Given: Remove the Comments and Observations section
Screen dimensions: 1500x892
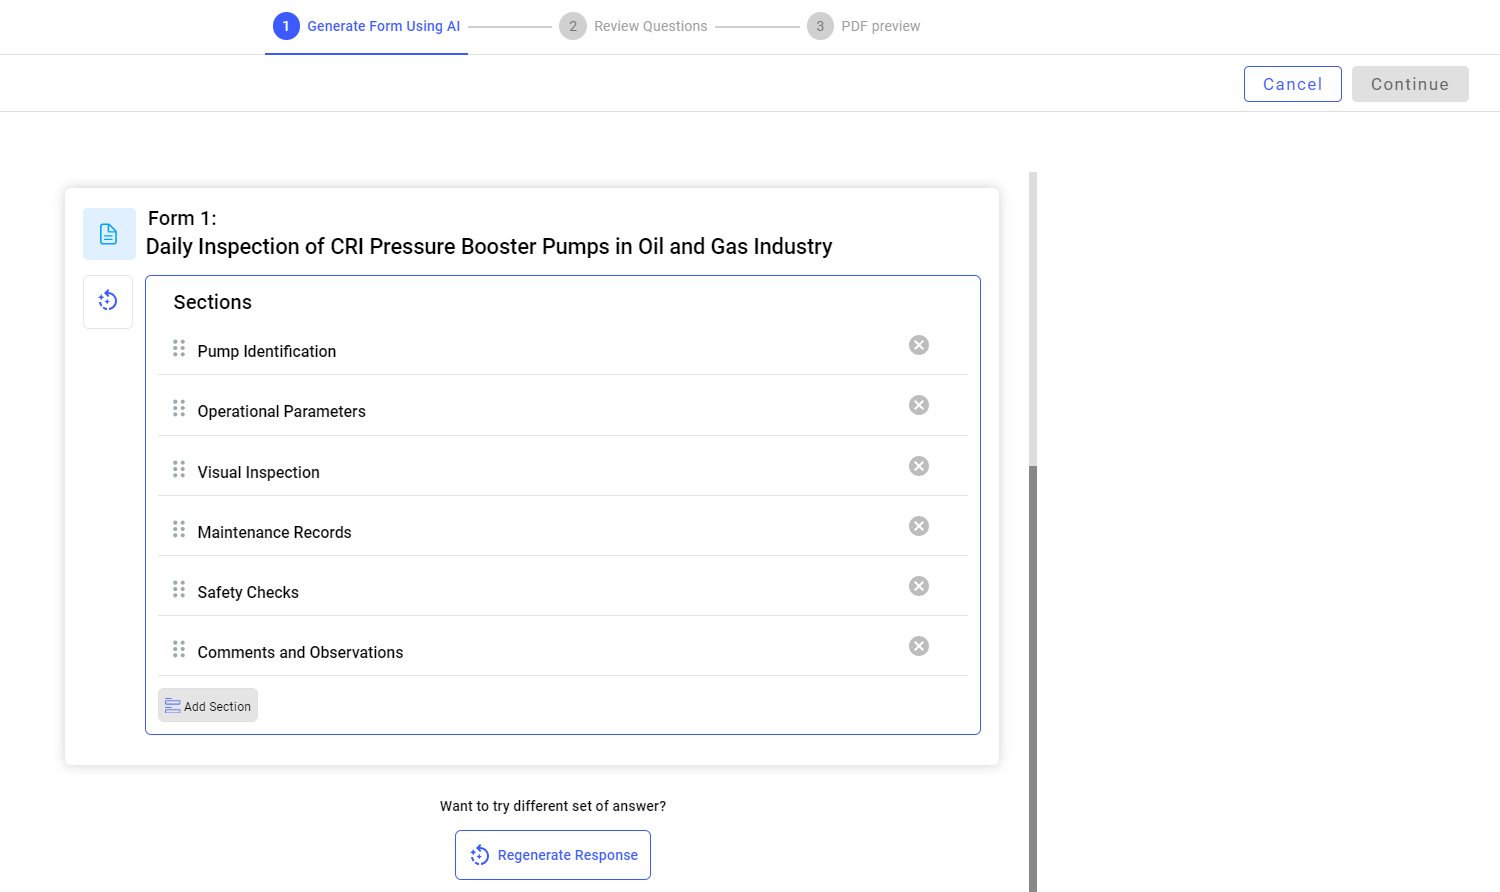Looking at the screenshot, I should coord(919,646).
